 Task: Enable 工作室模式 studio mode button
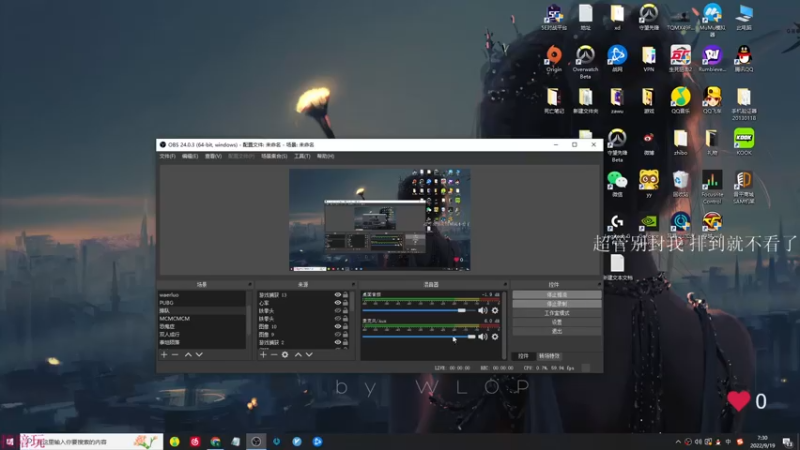[557, 313]
